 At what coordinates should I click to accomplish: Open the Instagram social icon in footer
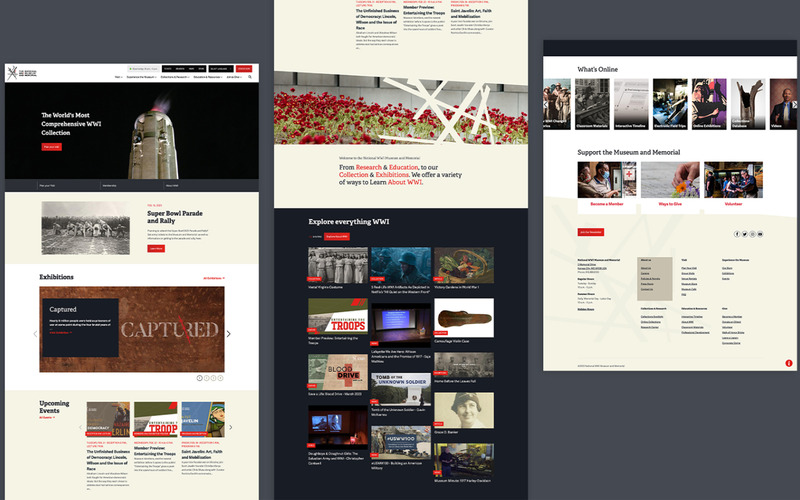coord(753,234)
